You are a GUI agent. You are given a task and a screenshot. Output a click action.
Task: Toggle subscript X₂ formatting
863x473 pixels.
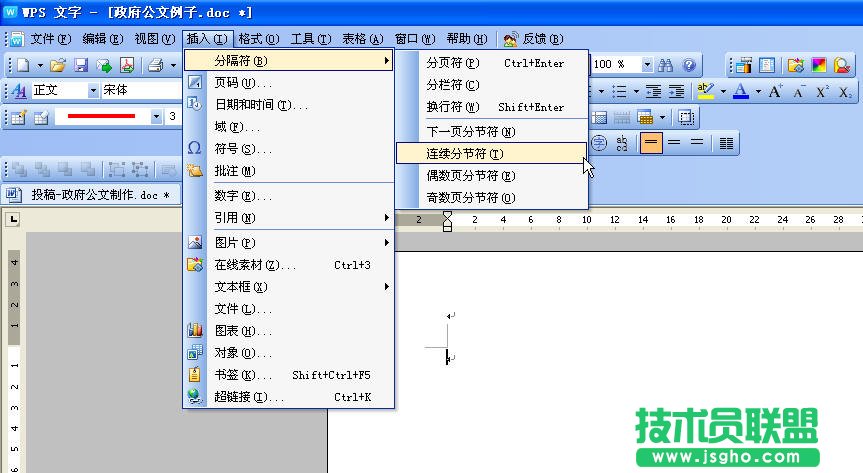[845, 91]
